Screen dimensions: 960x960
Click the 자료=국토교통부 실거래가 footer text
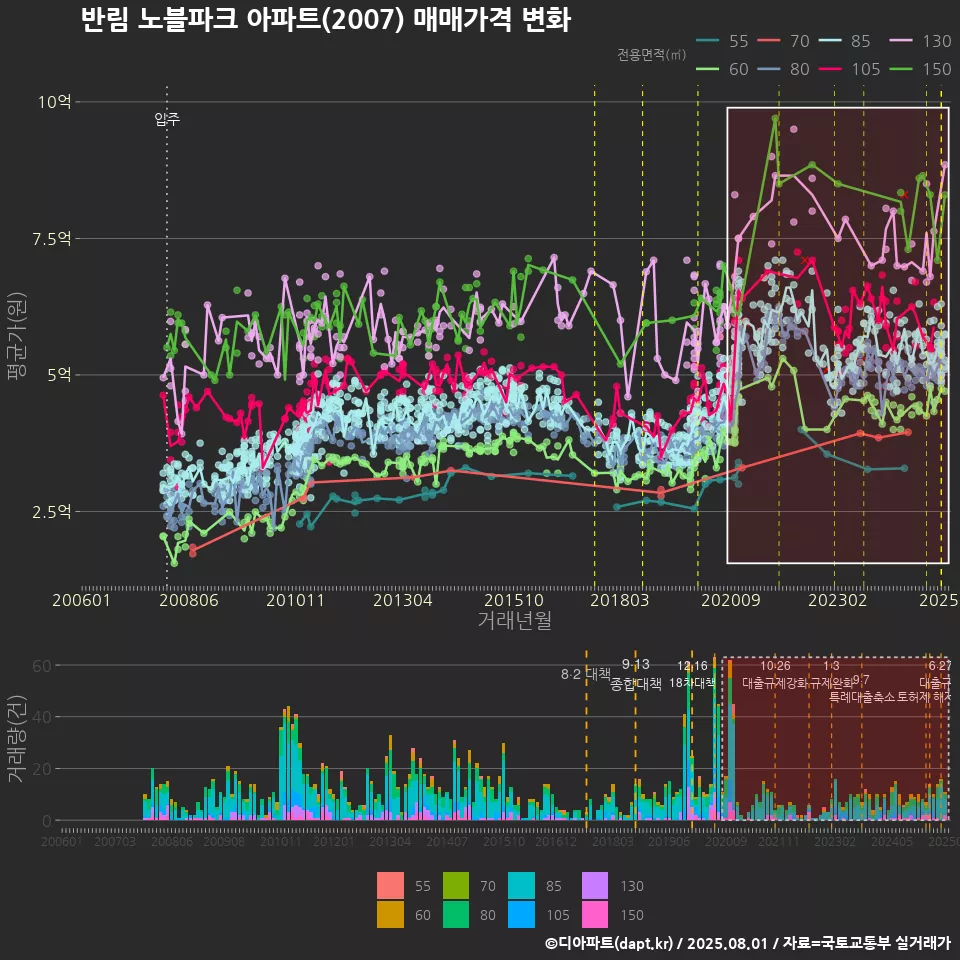[x=866, y=943]
